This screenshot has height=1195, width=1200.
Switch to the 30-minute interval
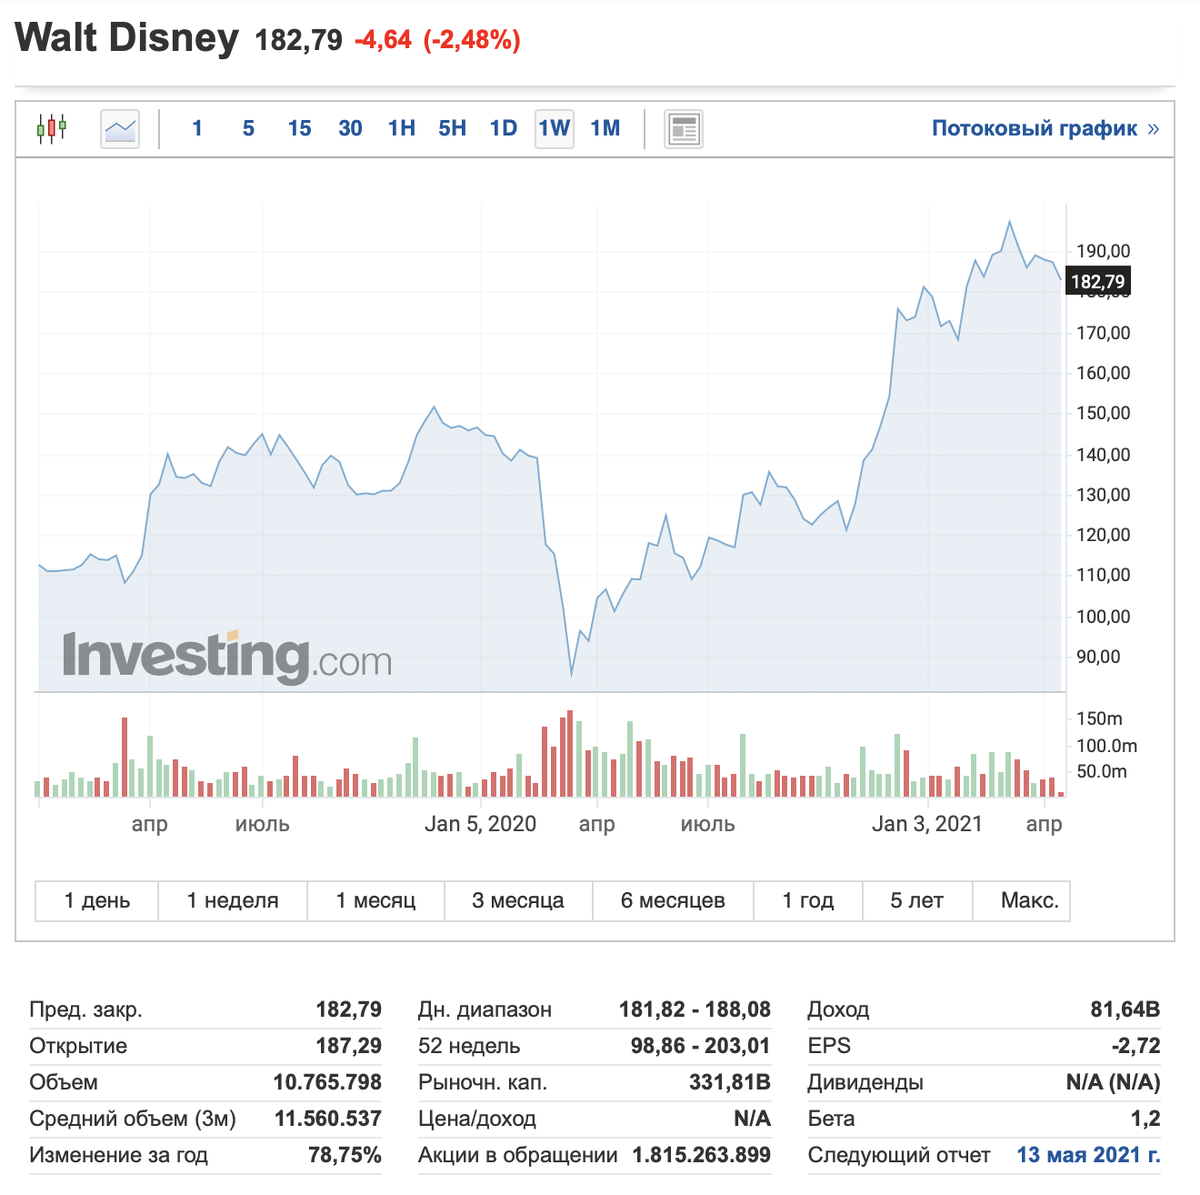click(350, 128)
